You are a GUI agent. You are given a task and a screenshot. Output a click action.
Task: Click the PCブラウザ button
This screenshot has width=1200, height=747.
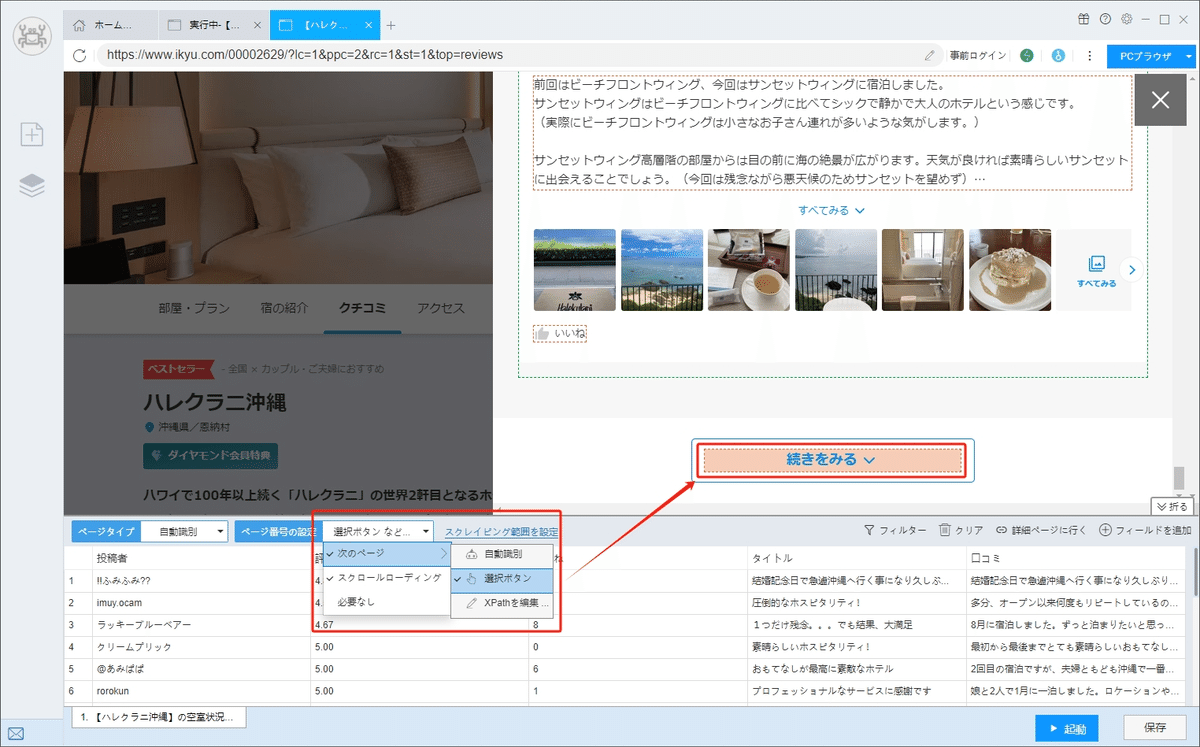(1144, 57)
